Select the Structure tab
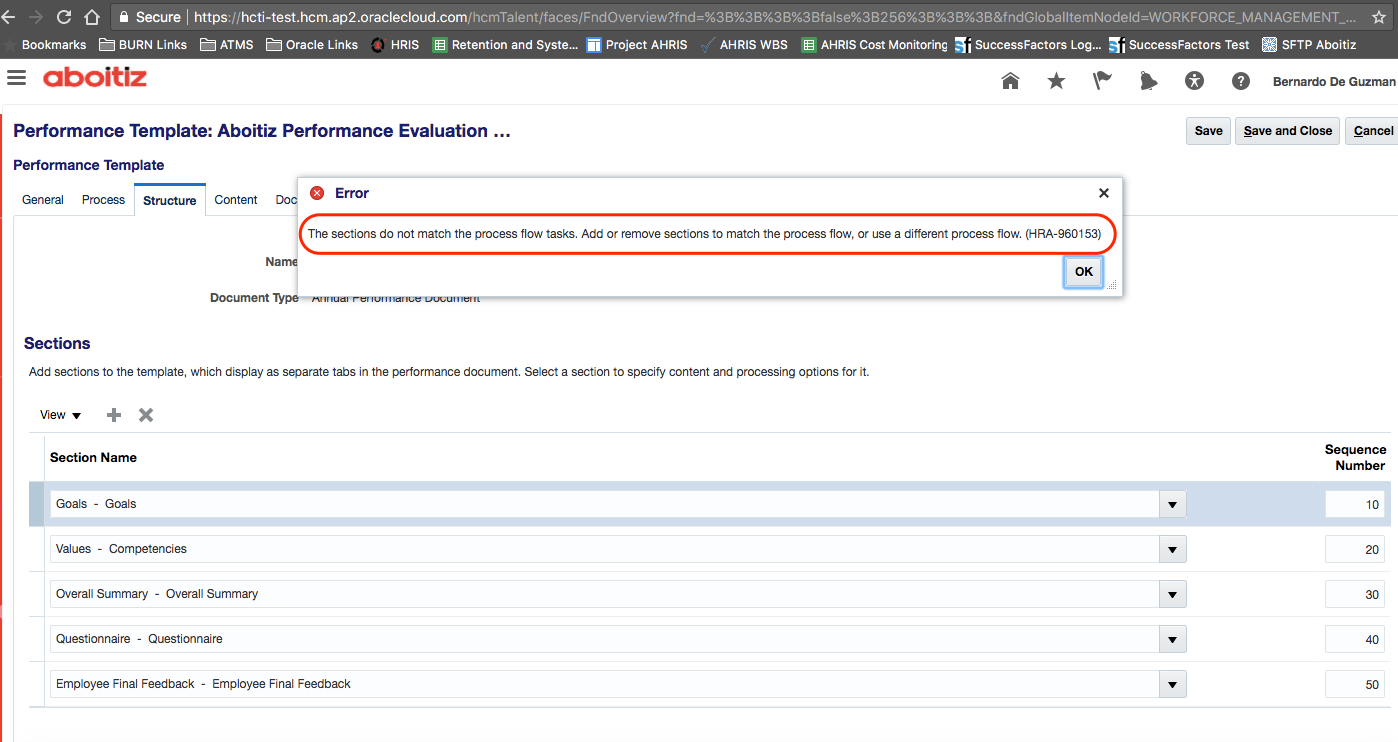This screenshot has width=1398, height=742. click(x=169, y=200)
